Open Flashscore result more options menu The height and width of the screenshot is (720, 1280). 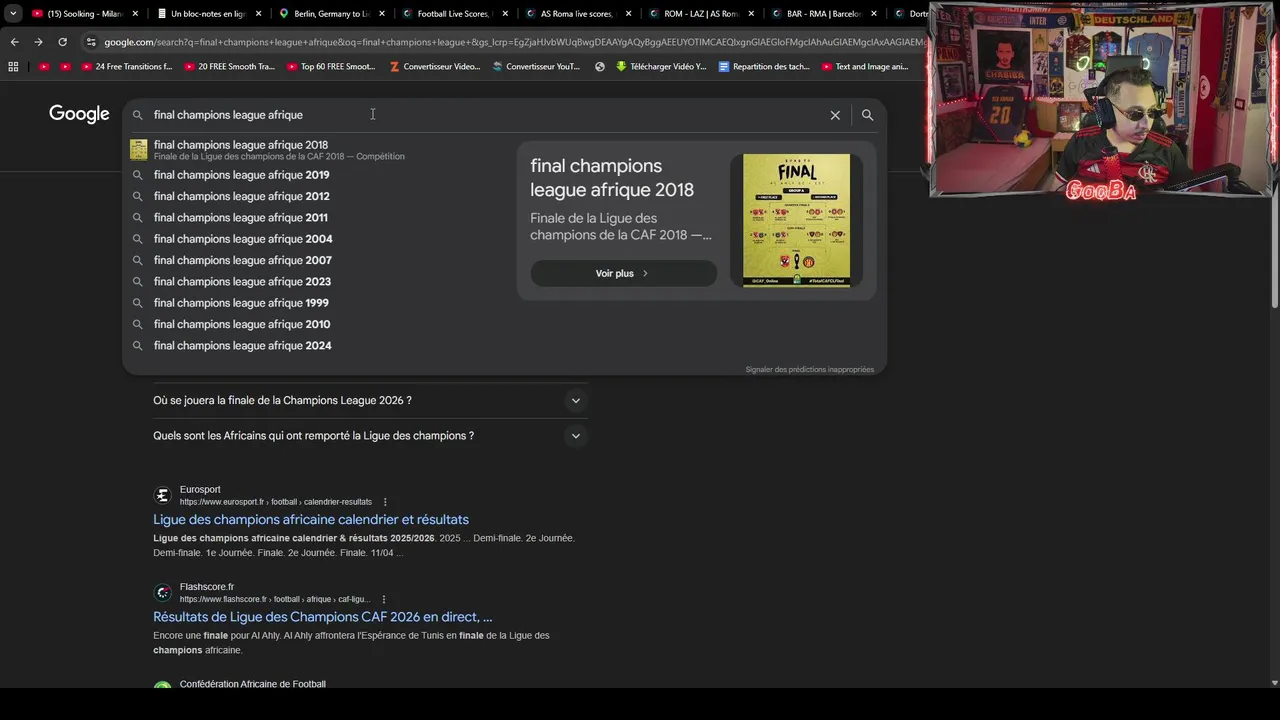pyautogui.click(x=383, y=599)
